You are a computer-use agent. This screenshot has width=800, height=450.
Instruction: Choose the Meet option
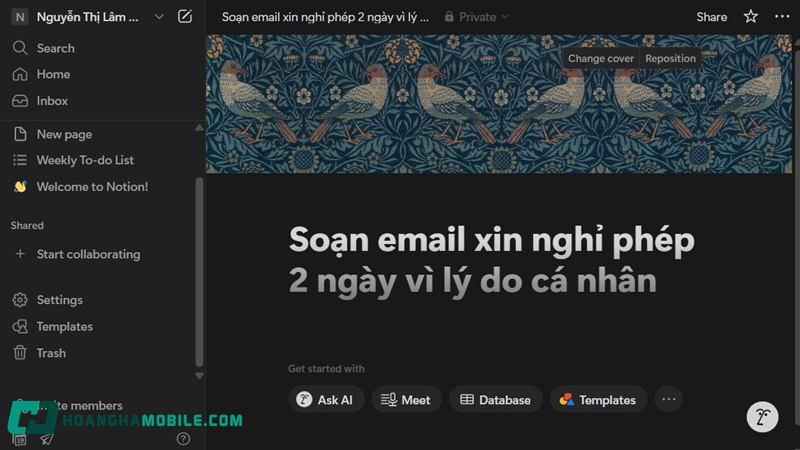(407, 400)
